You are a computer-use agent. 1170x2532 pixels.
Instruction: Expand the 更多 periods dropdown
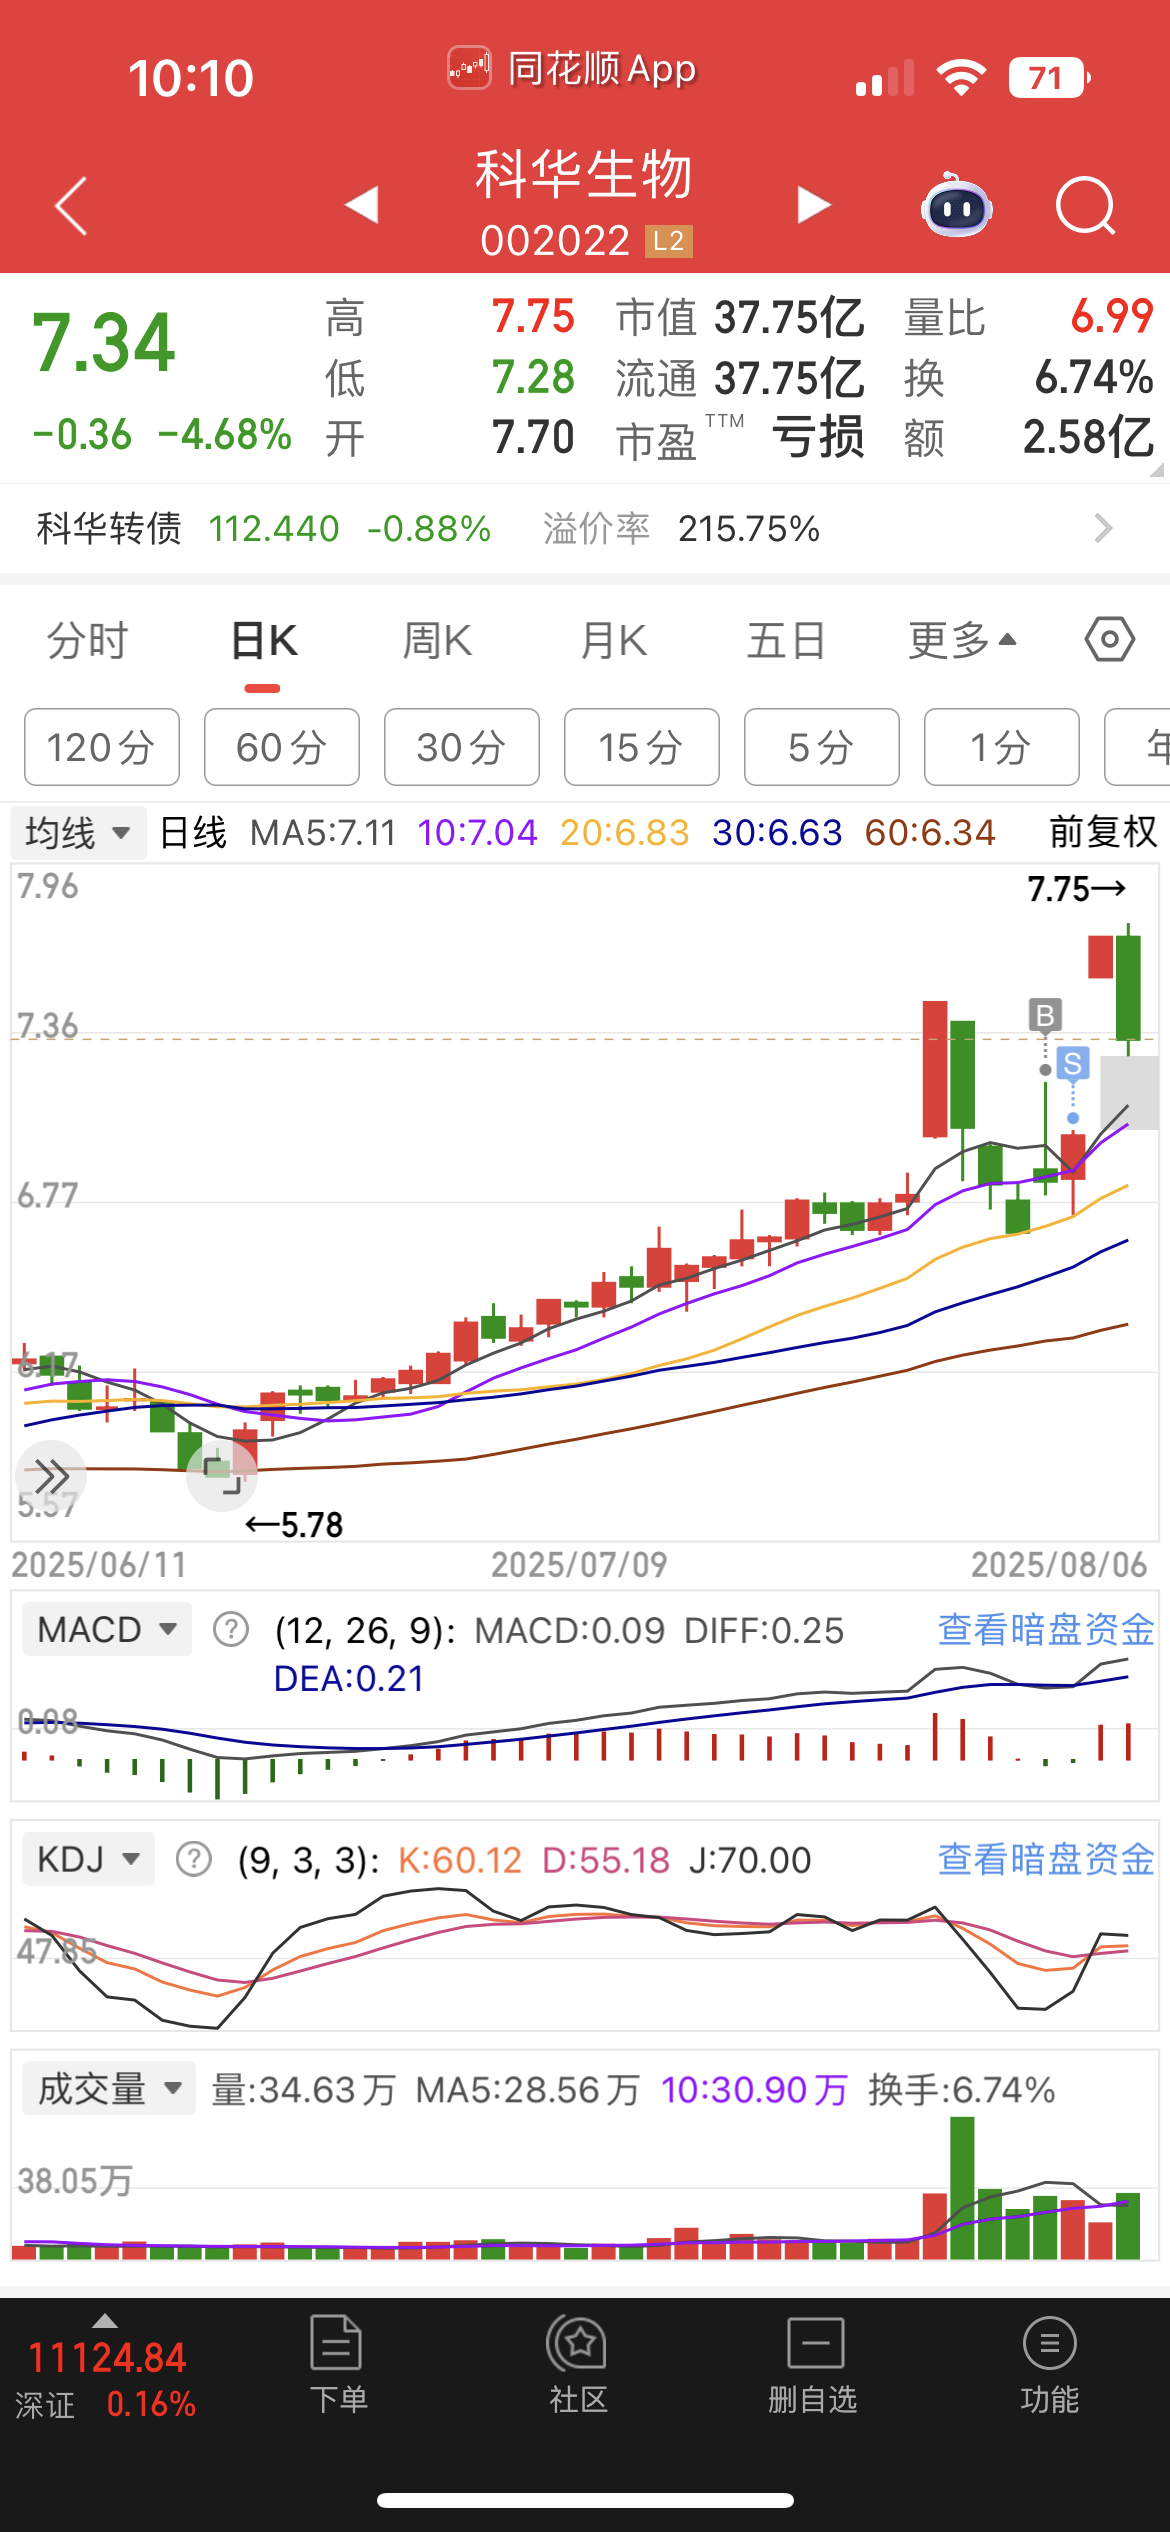click(x=962, y=640)
